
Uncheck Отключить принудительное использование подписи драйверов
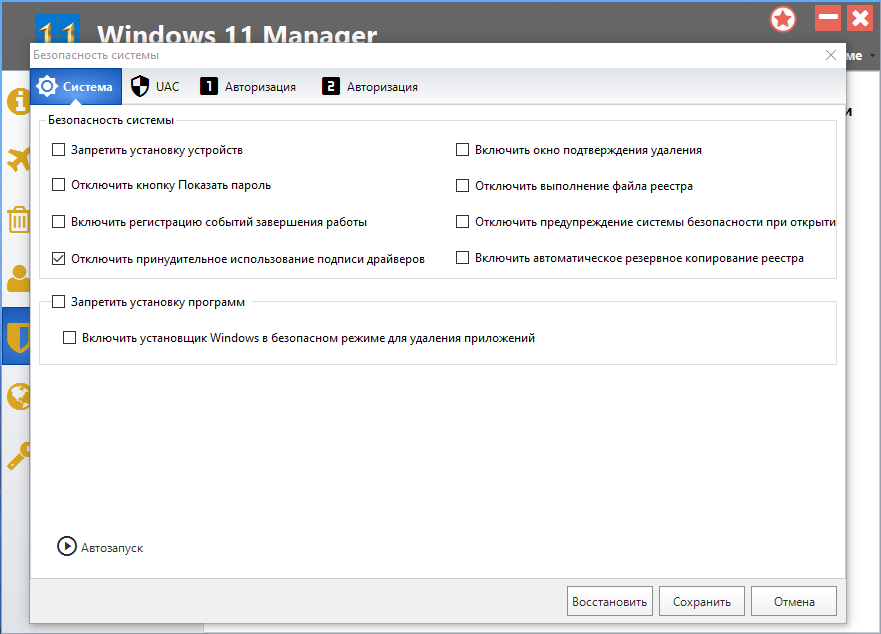(58, 259)
